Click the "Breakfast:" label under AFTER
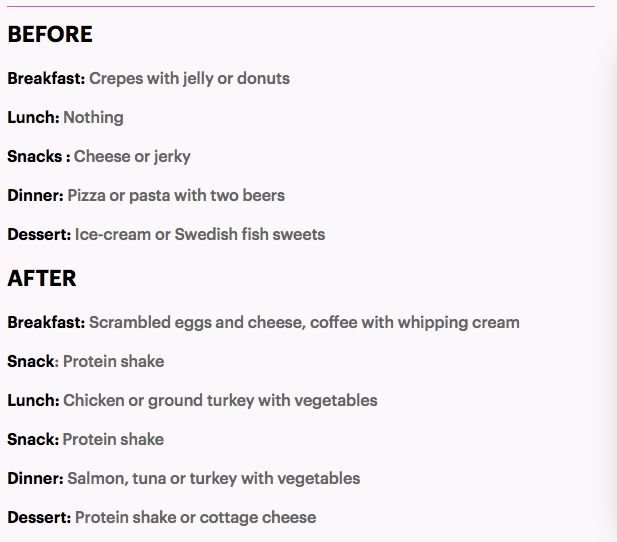Screen dimensions: 617x542 (x=46, y=322)
